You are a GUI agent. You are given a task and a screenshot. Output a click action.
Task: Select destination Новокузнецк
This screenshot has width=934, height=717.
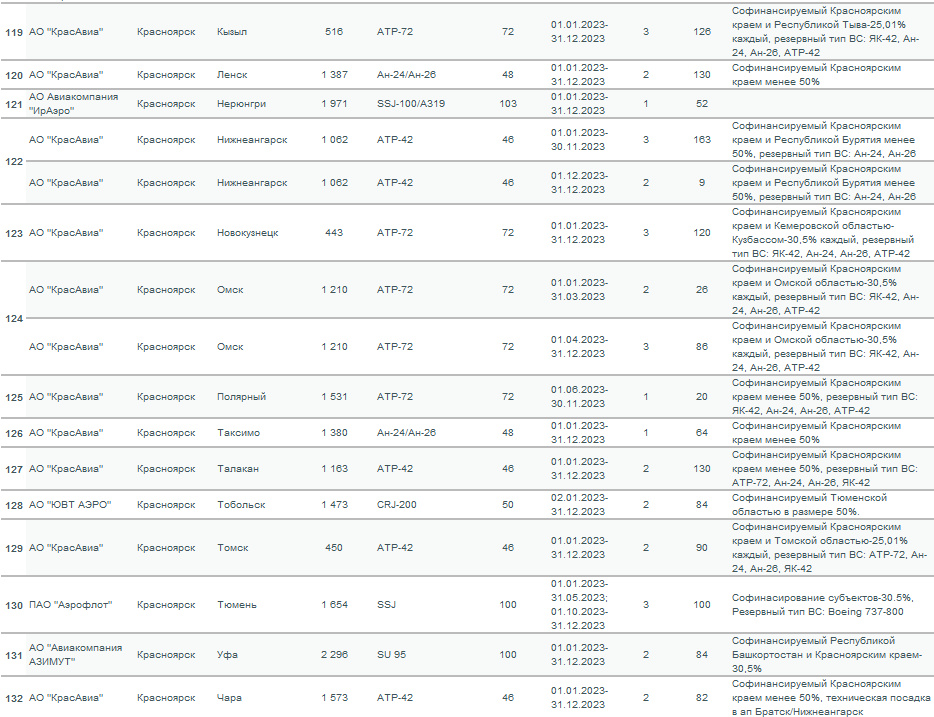[247, 233]
